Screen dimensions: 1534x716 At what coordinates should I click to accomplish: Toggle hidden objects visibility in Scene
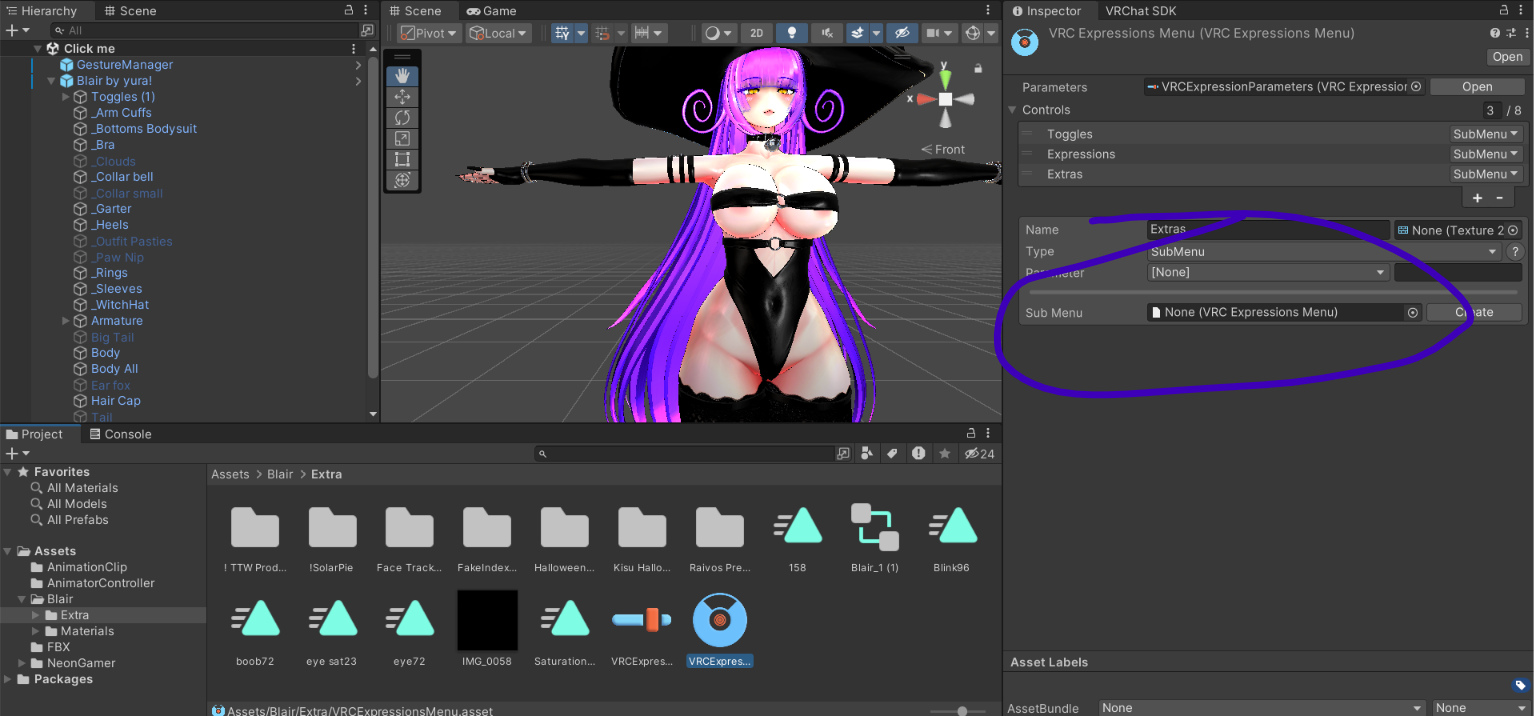[x=902, y=33]
